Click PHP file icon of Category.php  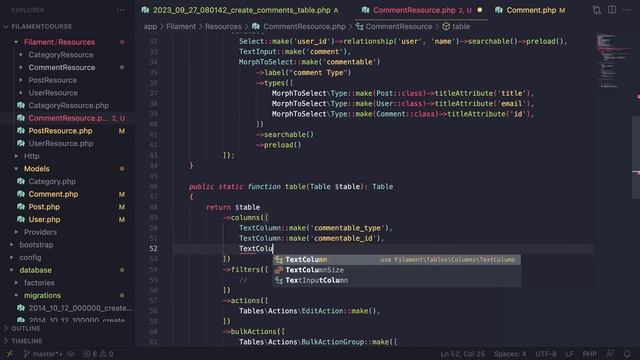[21, 181]
